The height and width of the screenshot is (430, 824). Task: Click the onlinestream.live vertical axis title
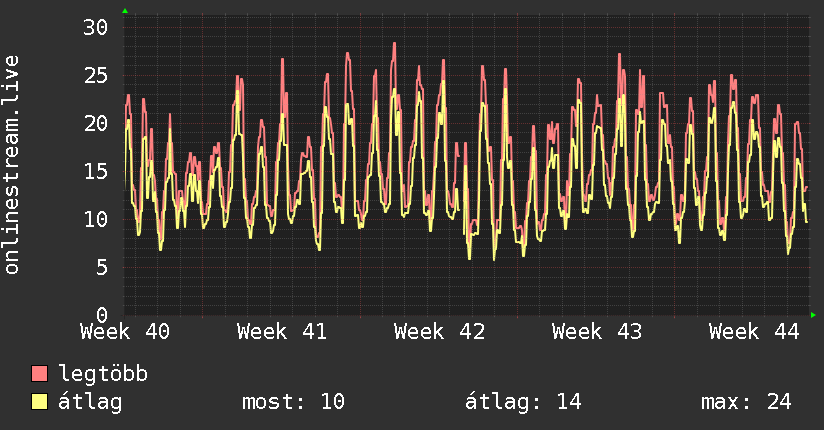[11, 165]
